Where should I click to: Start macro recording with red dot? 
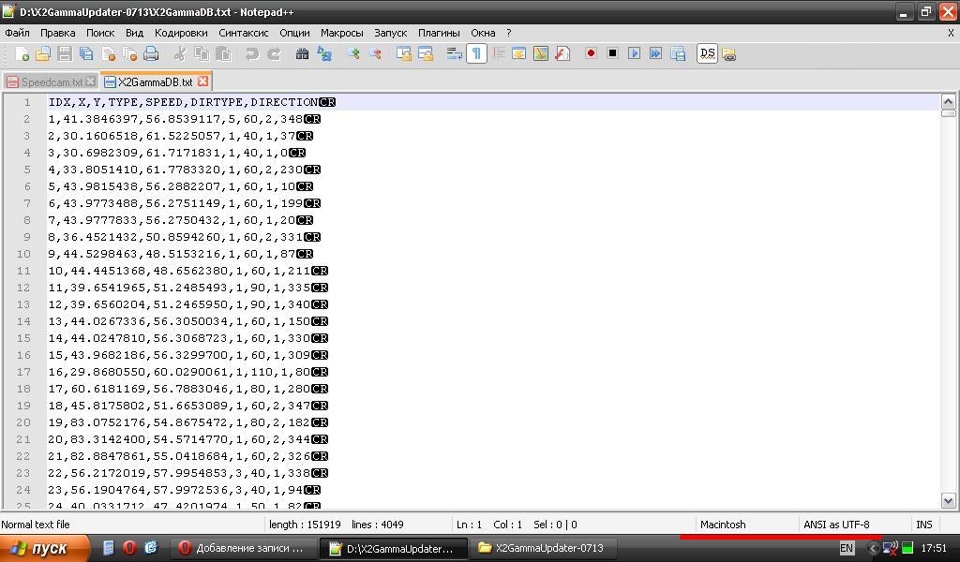591,54
